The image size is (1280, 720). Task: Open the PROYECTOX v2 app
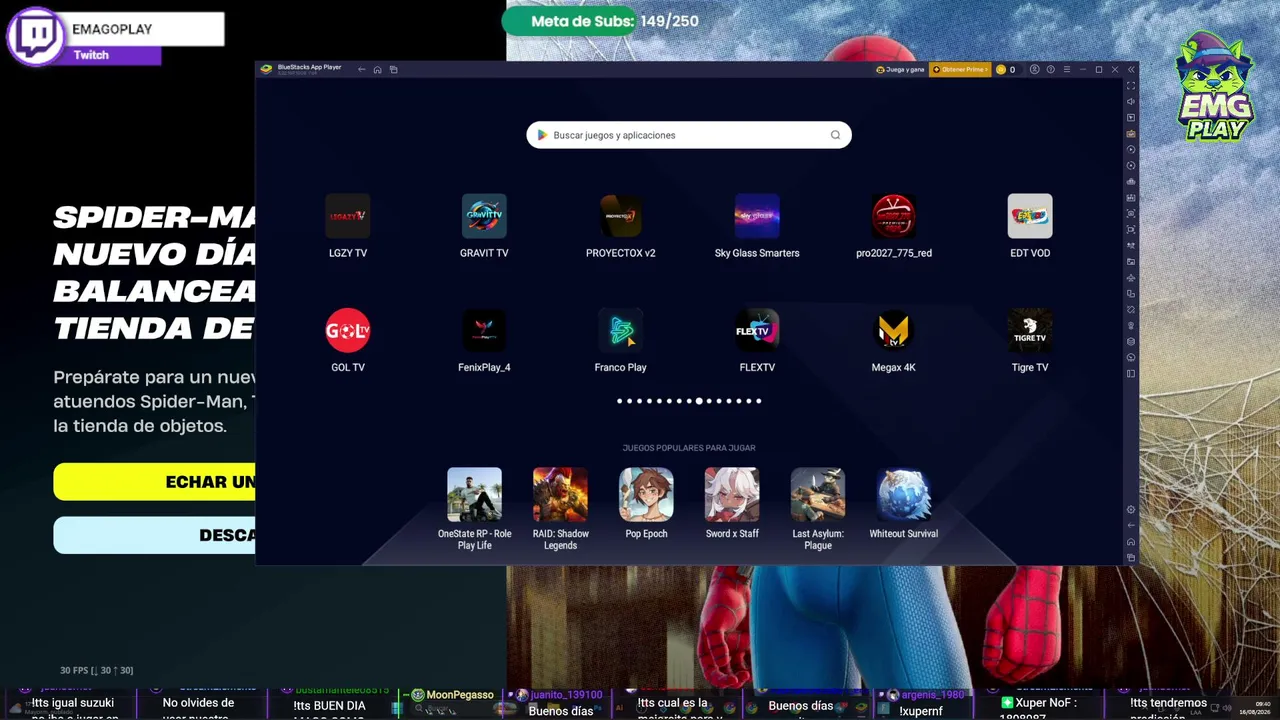point(621,216)
